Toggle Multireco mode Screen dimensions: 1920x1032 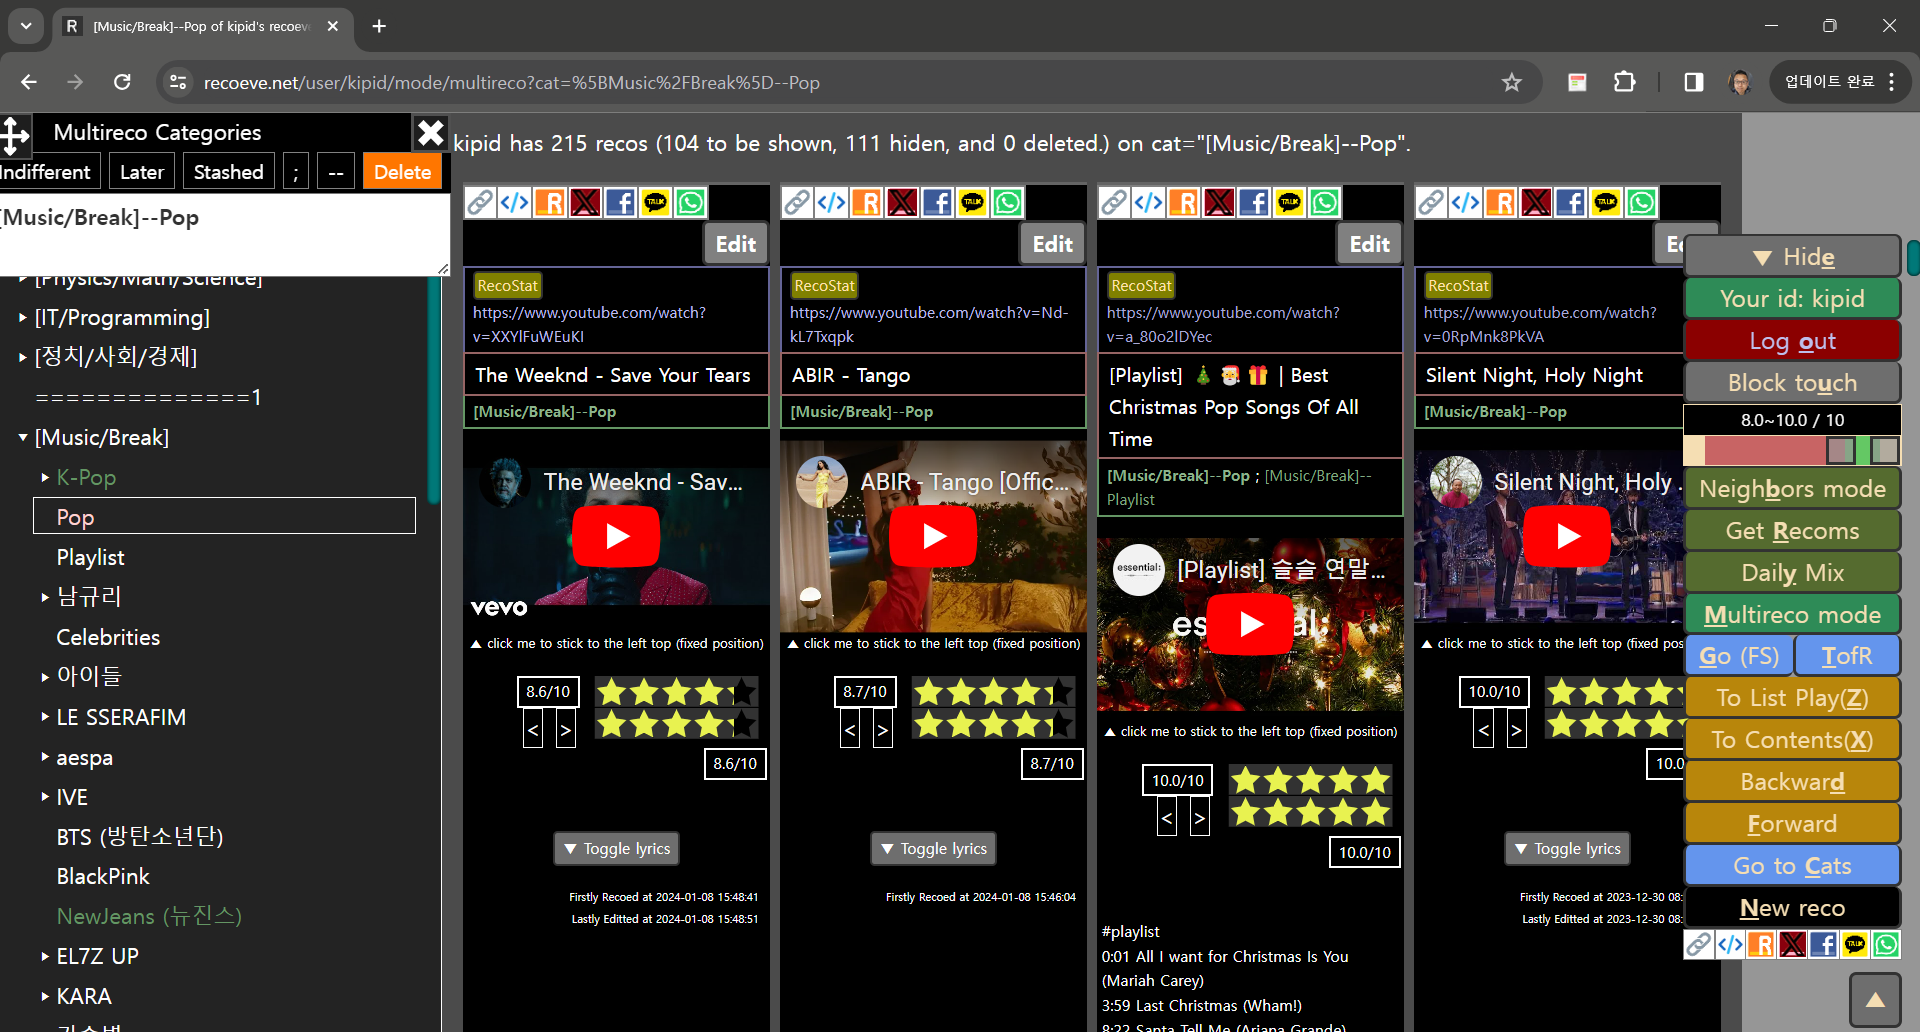click(x=1793, y=615)
